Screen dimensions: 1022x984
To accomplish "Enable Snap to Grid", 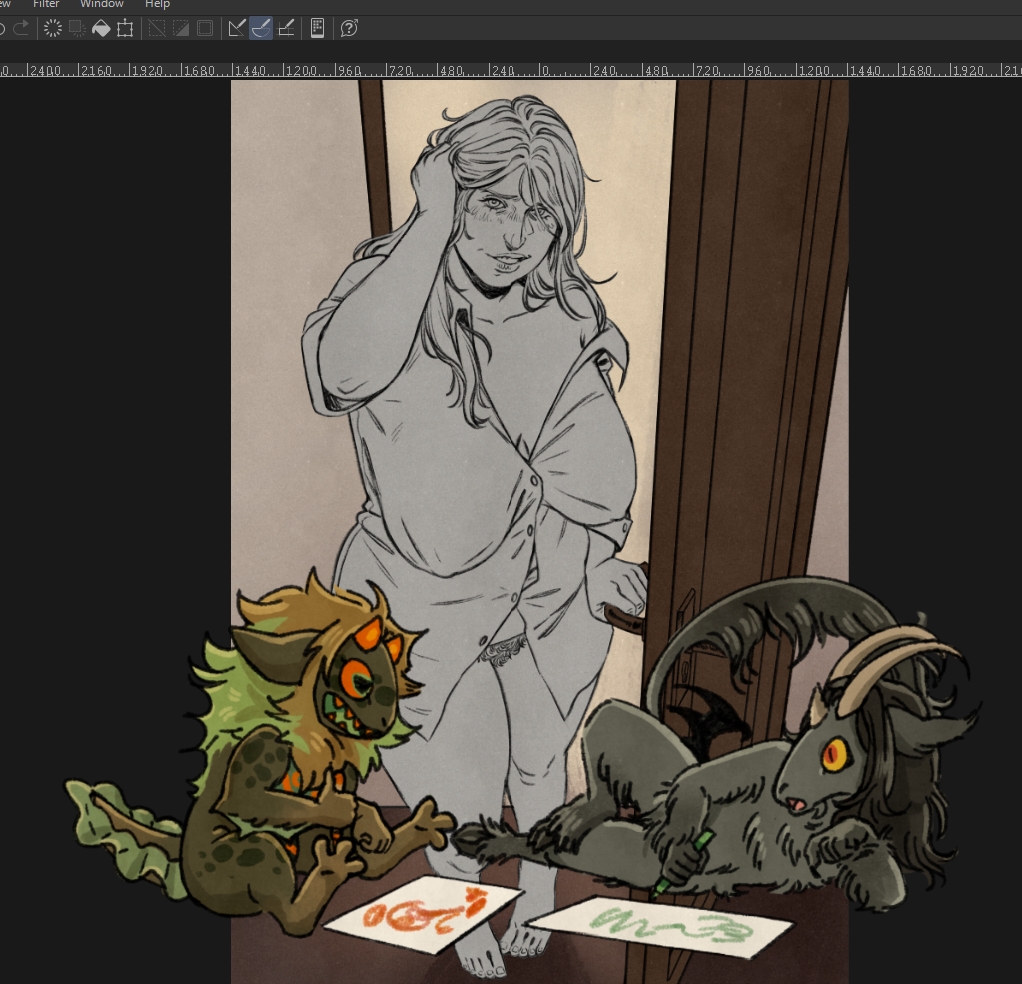I will tap(285, 28).
